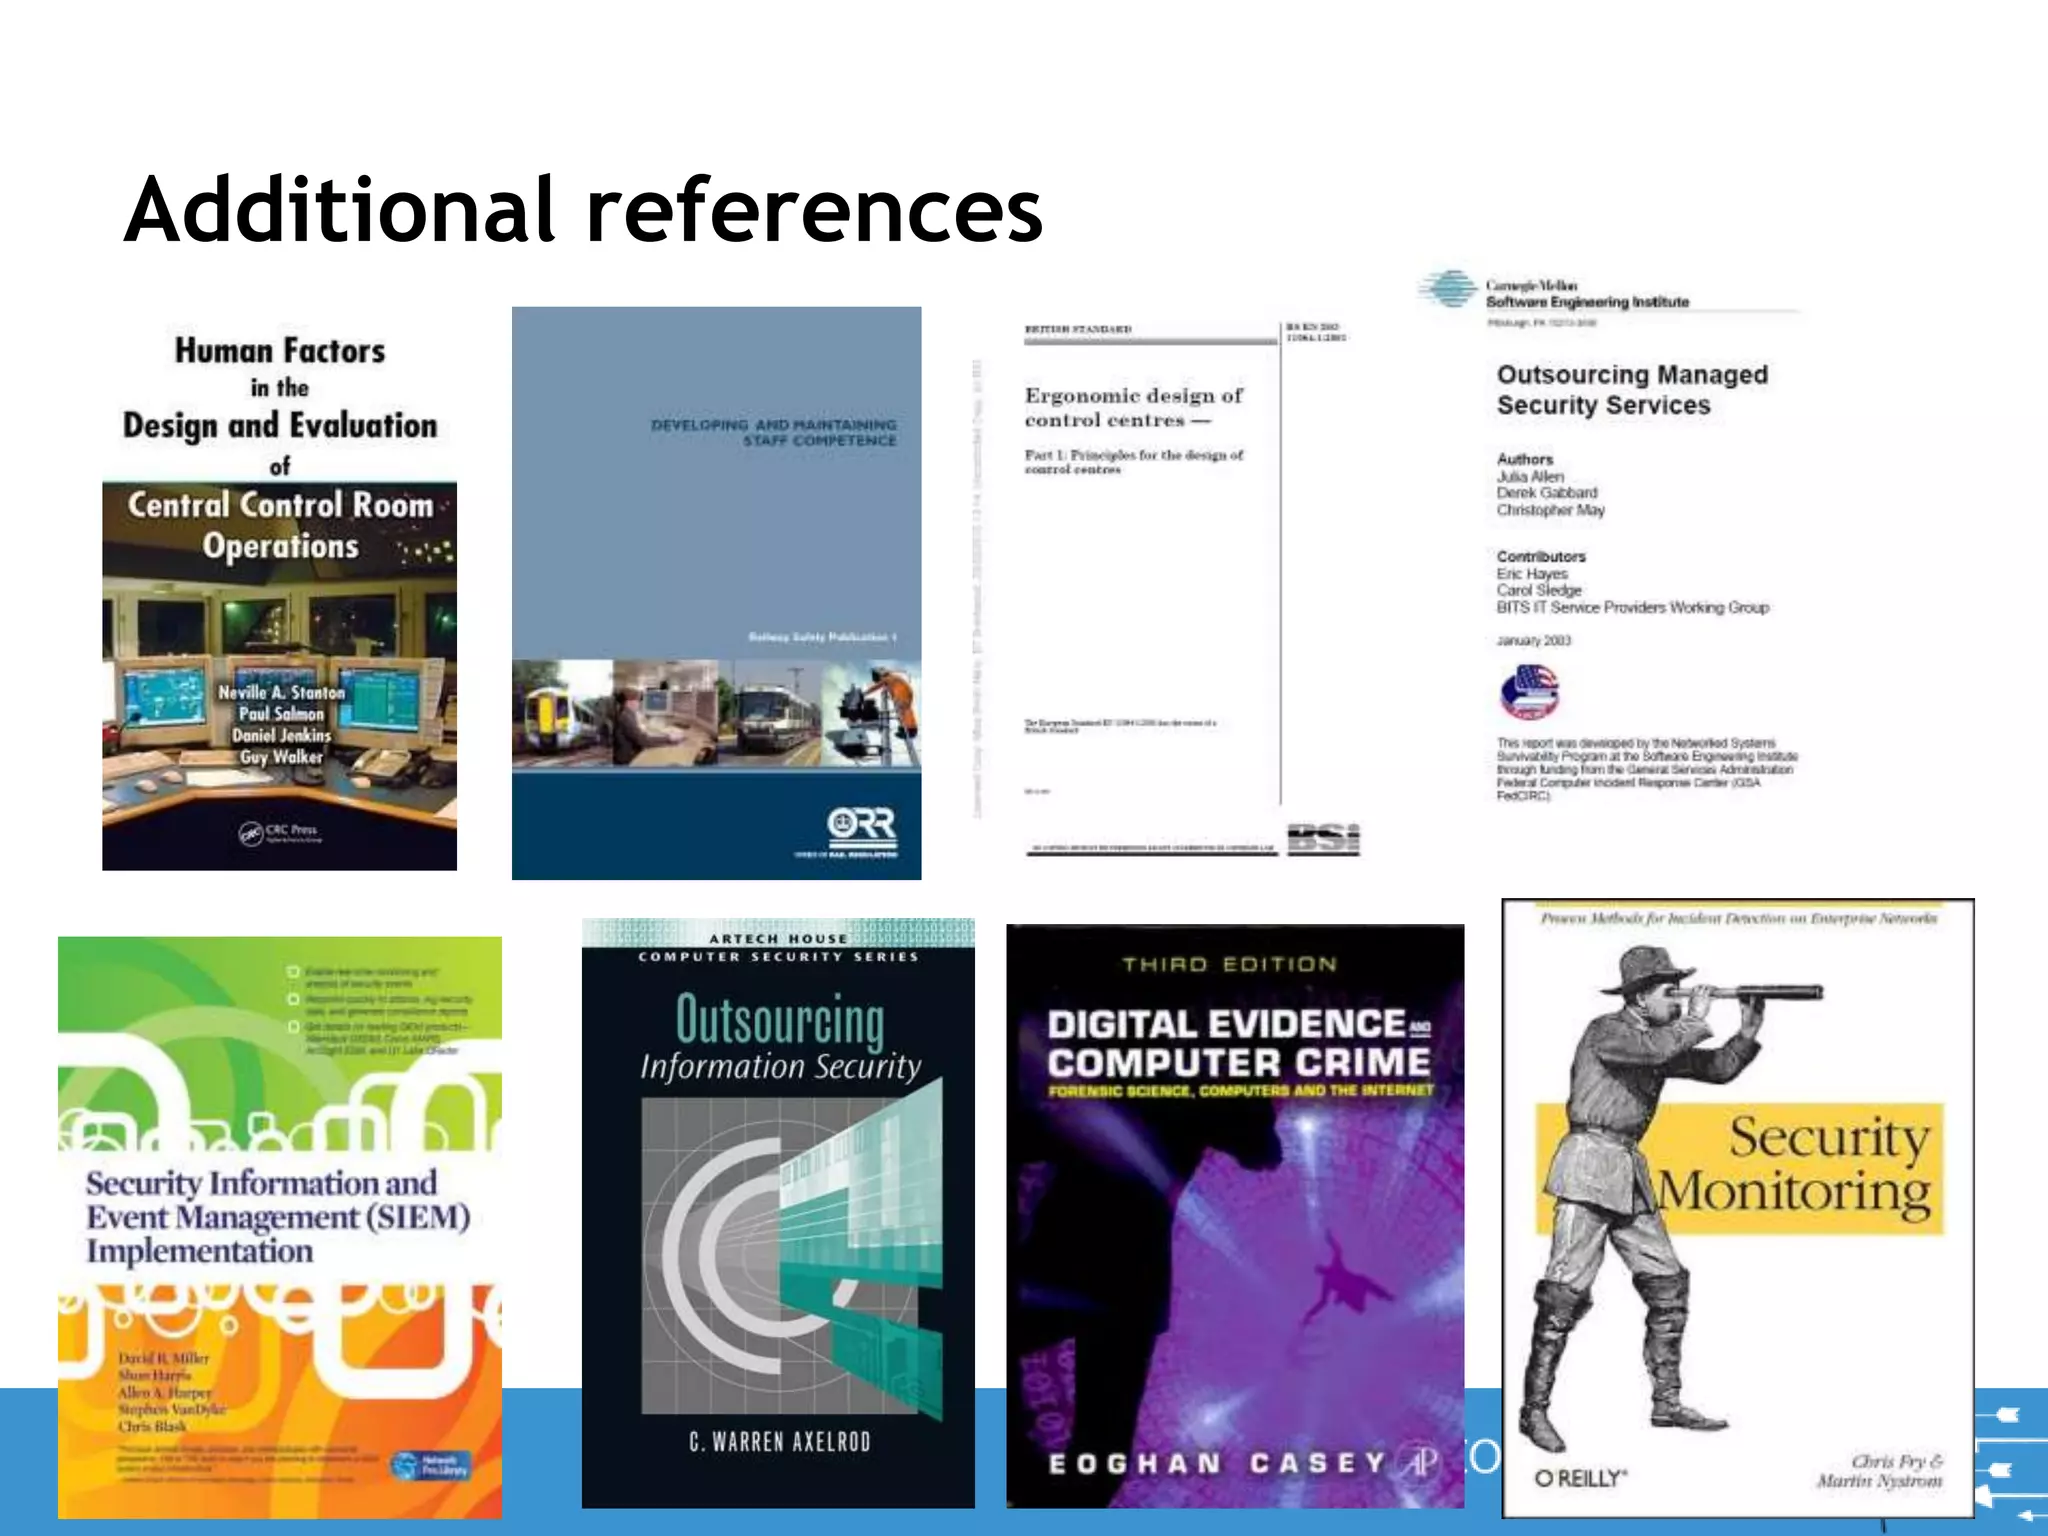Viewport: 2048px width, 1536px height.
Task: Select the Ergonomic design of control centres document
Action: click(x=1168, y=588)
